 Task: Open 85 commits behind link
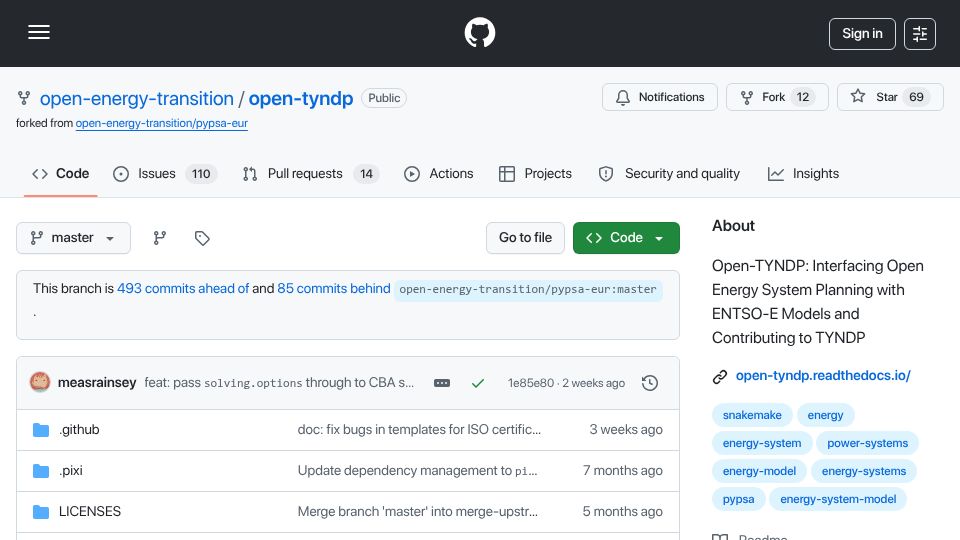click(x=334, y=288)
